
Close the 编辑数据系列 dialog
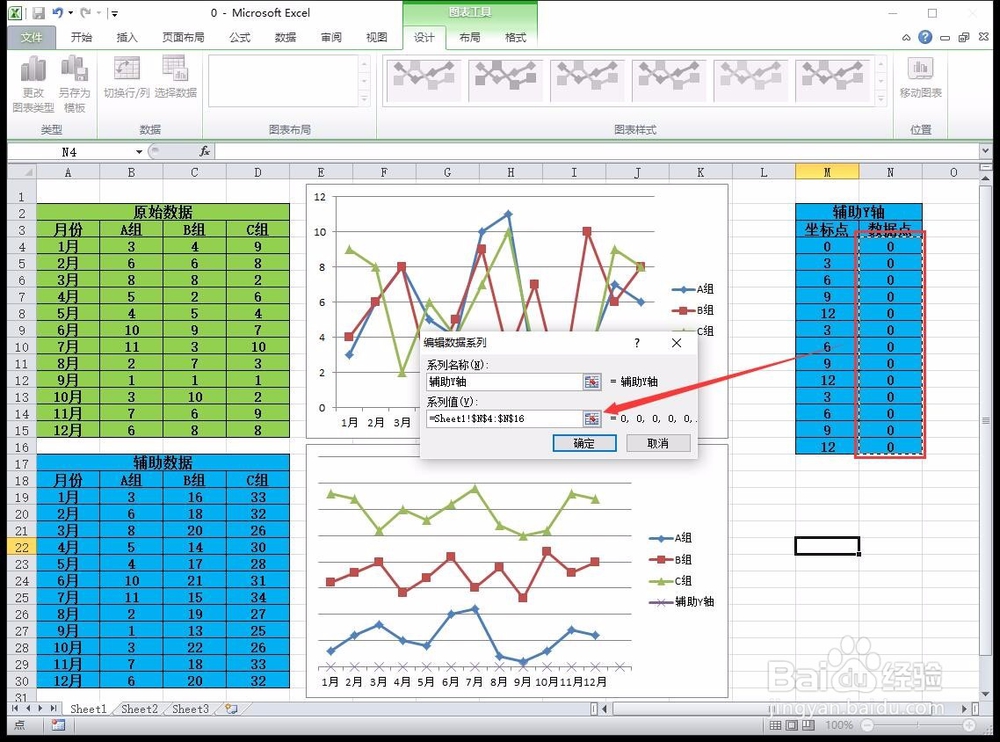(677, 343)
